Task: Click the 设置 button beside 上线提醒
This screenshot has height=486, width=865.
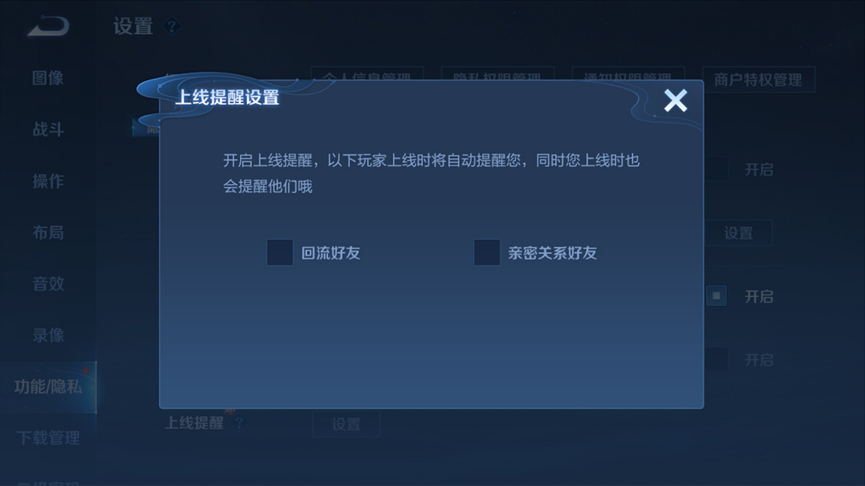Action: (x=346, y=424)
